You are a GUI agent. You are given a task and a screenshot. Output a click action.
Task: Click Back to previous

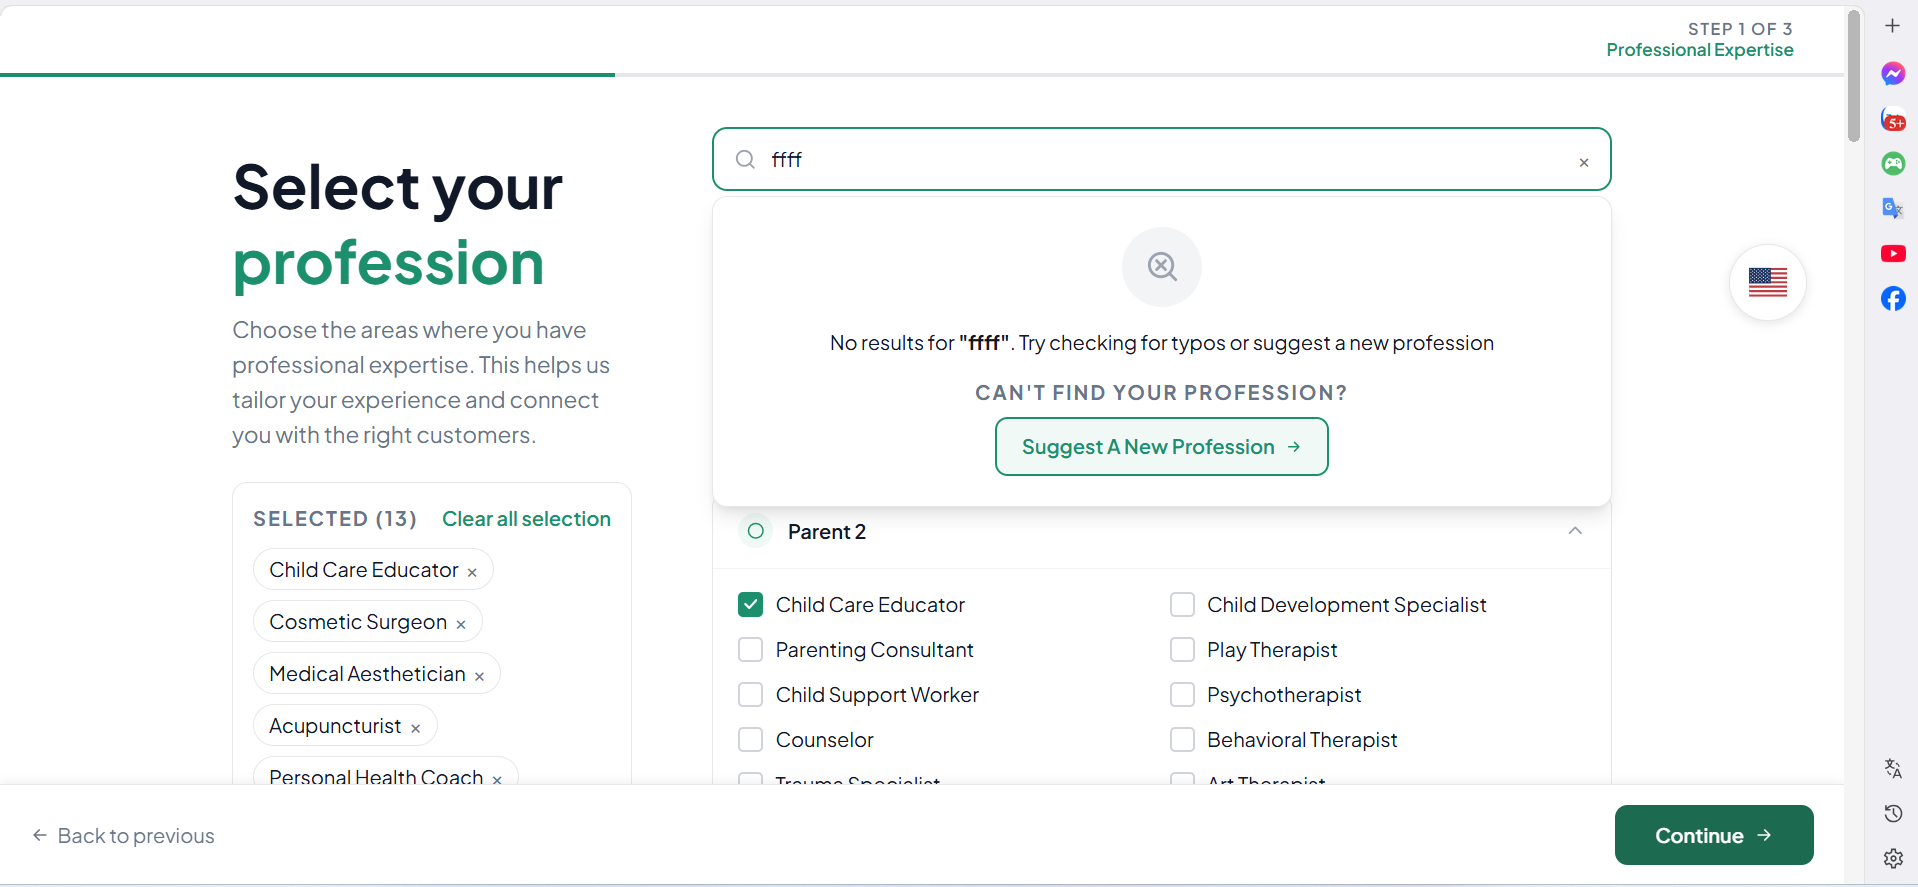123,835
